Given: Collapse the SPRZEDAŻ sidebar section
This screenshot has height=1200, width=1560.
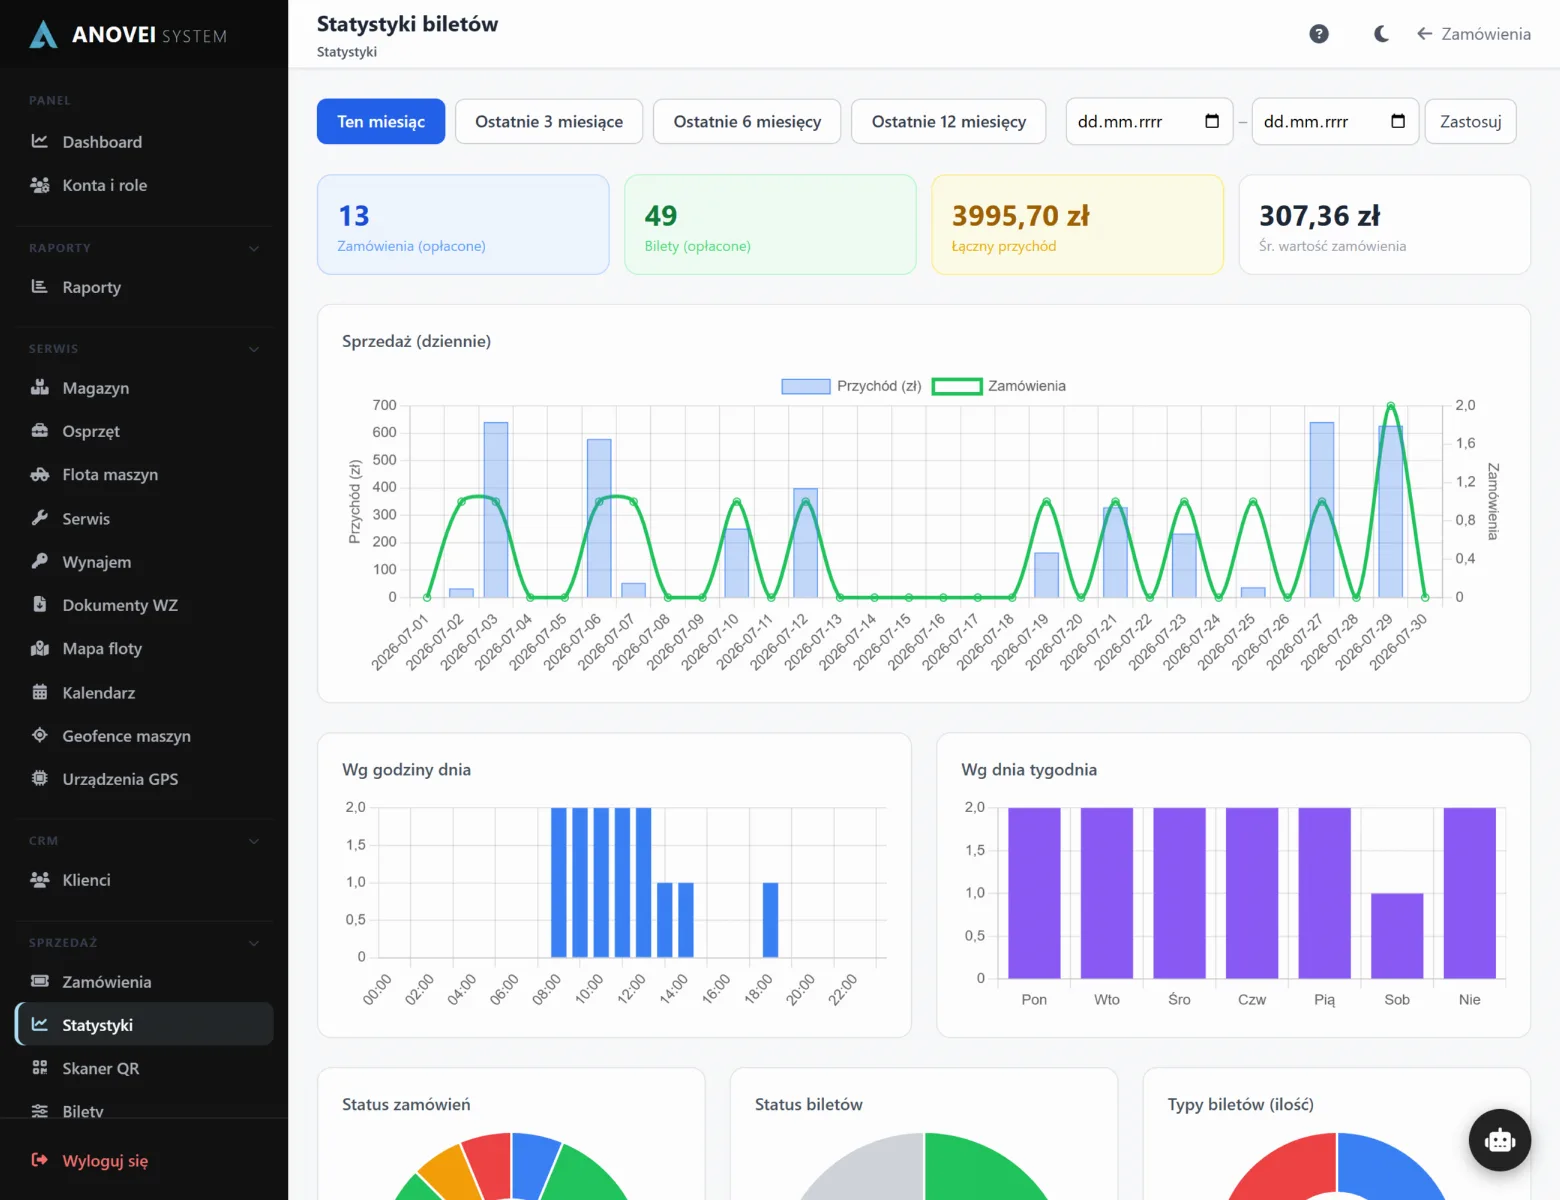Looking at the screenshot, I should tap(254, 943).
